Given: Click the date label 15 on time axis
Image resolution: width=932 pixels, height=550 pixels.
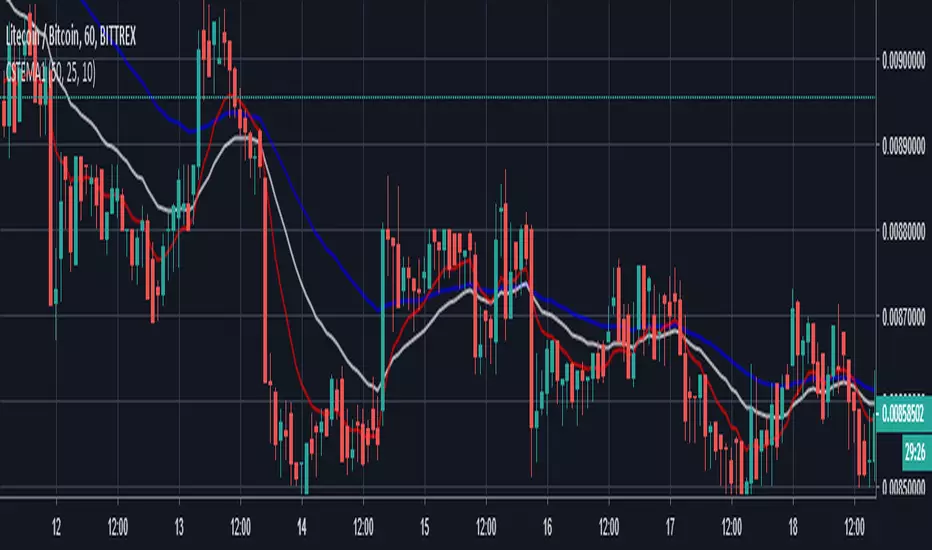Looking at the screenshot, I should [x=424, y=527].
